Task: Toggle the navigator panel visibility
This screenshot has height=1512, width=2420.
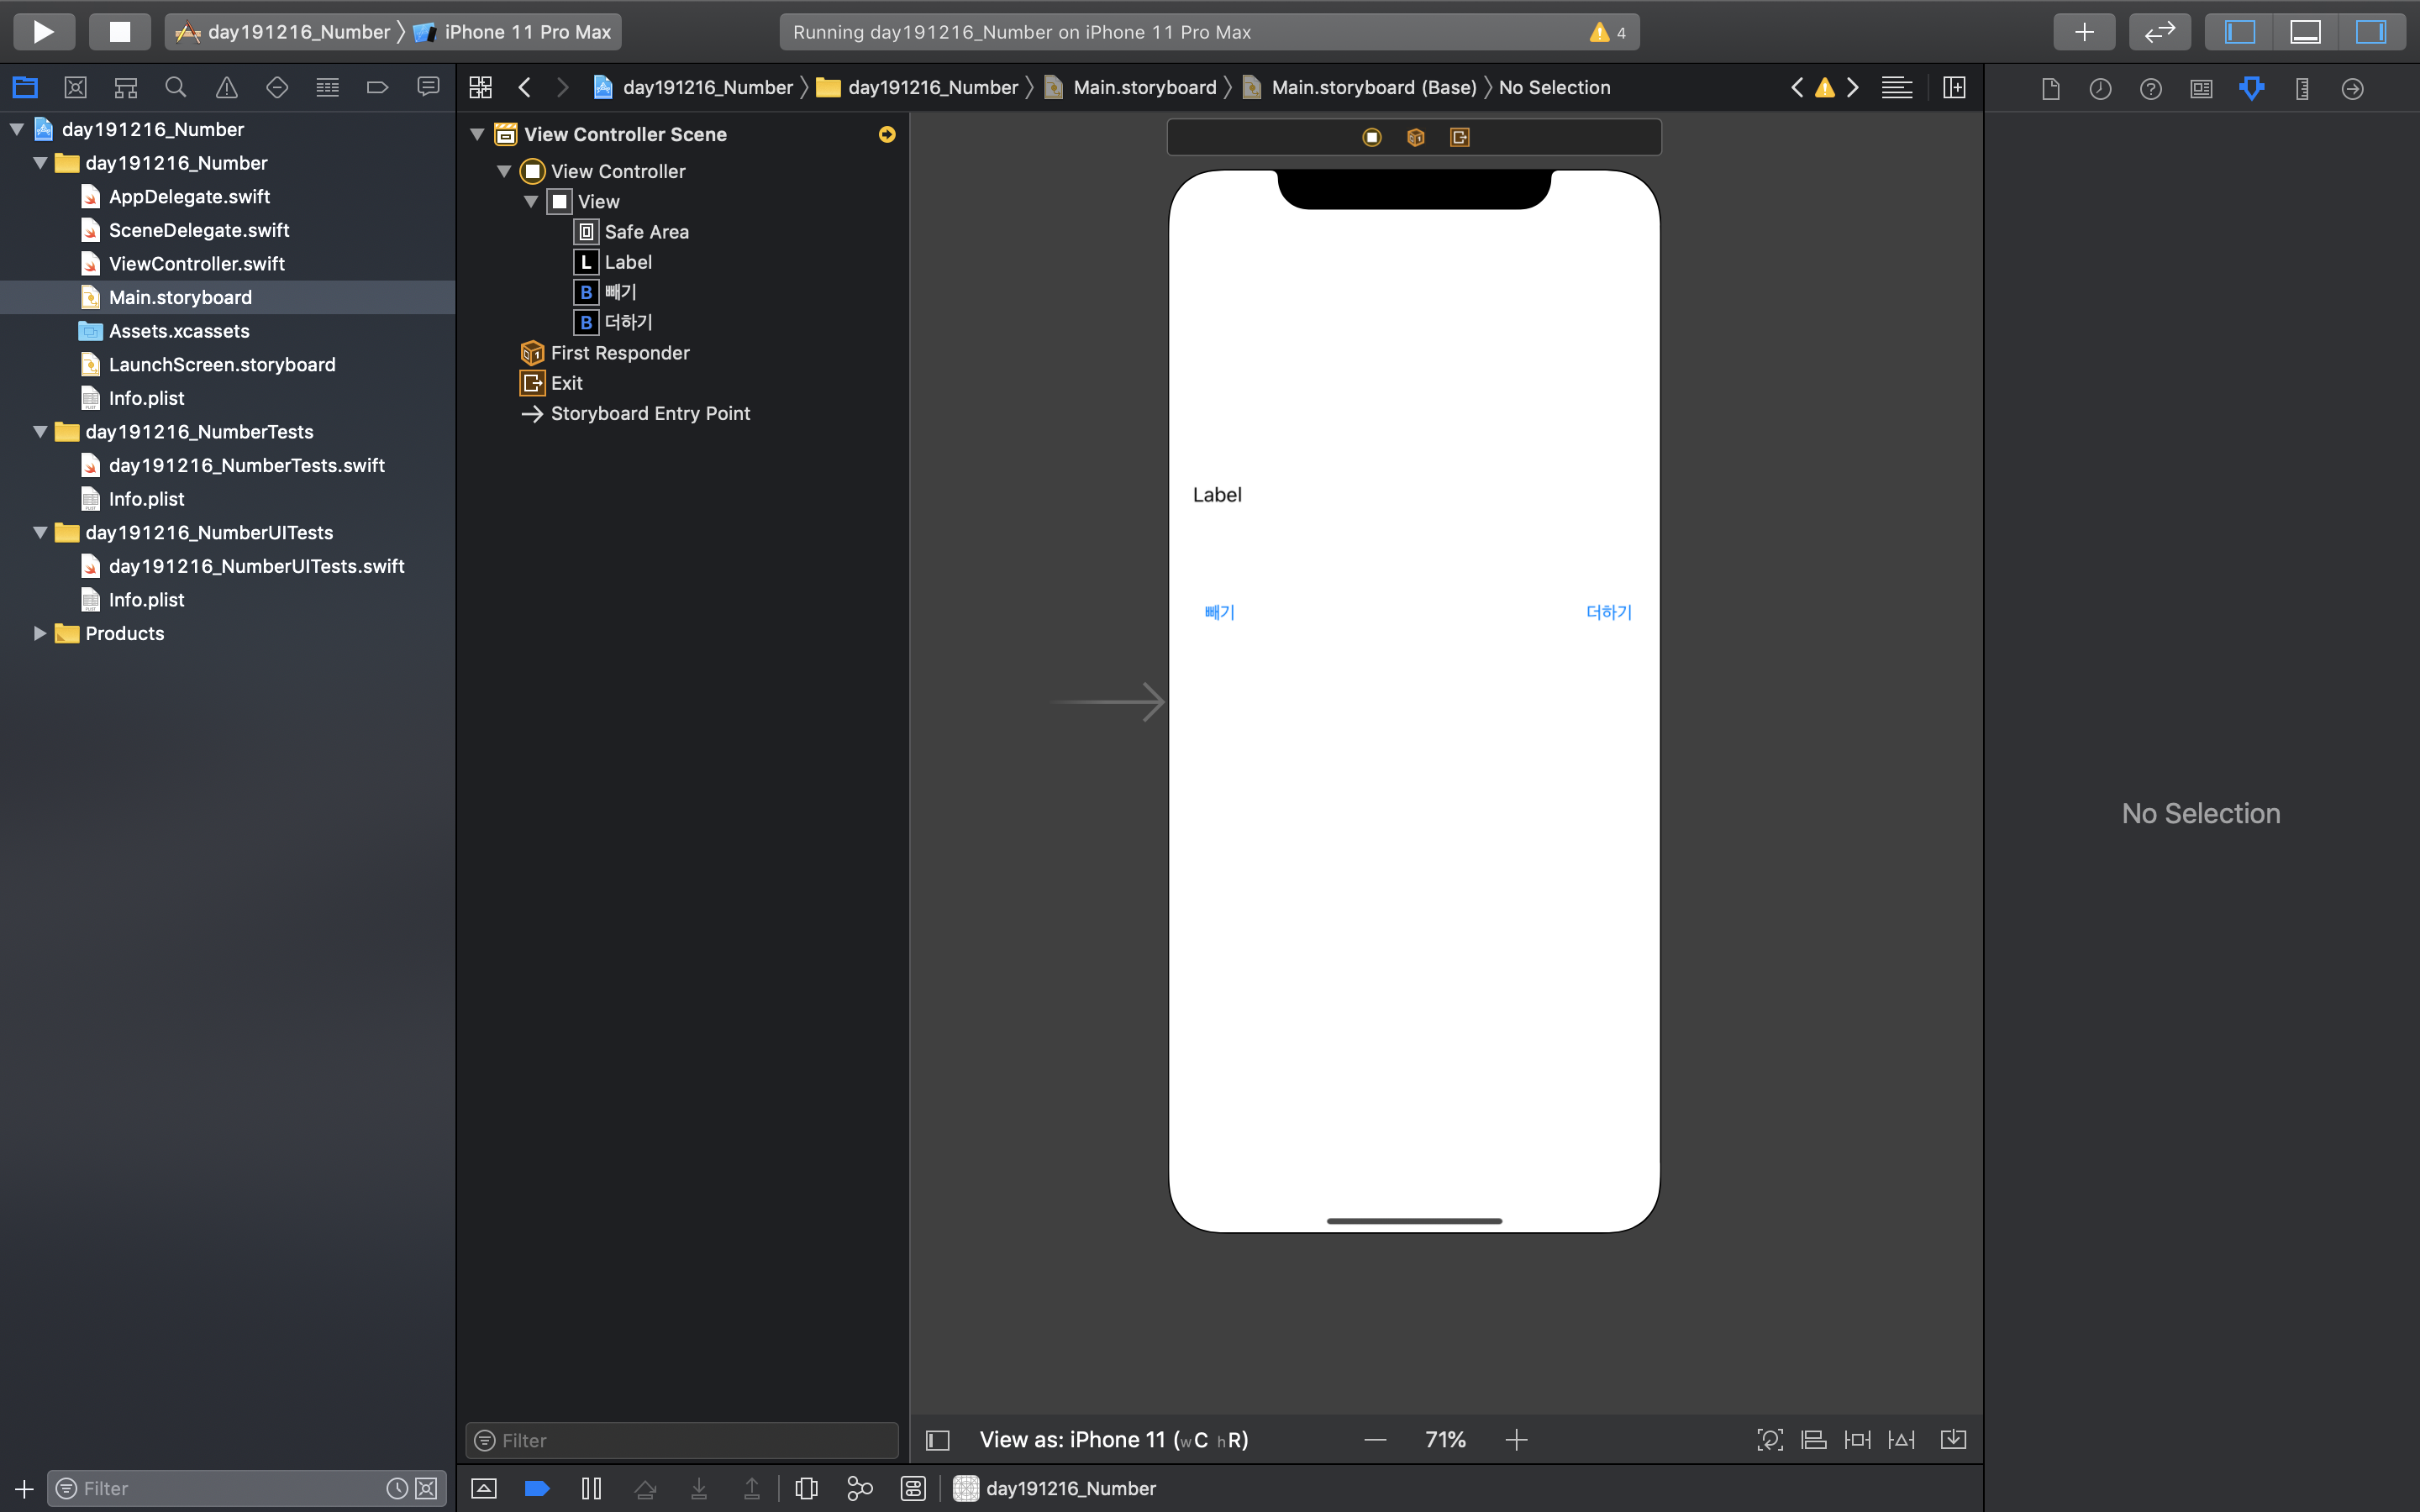Action: tap(2239, 32)
